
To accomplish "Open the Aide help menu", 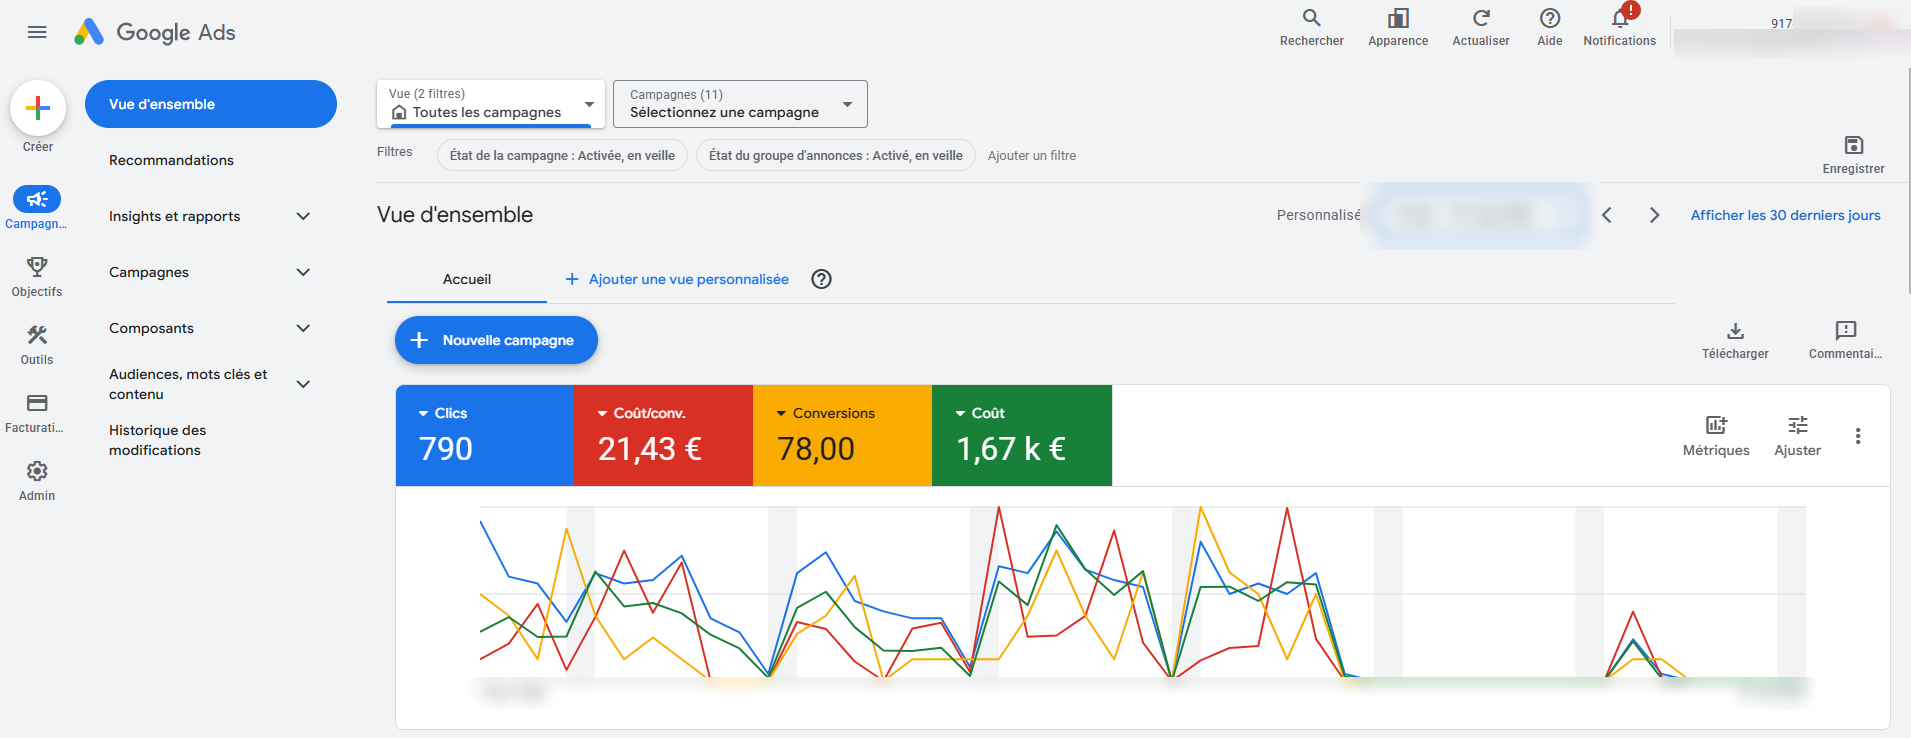I will point(1549,28).
